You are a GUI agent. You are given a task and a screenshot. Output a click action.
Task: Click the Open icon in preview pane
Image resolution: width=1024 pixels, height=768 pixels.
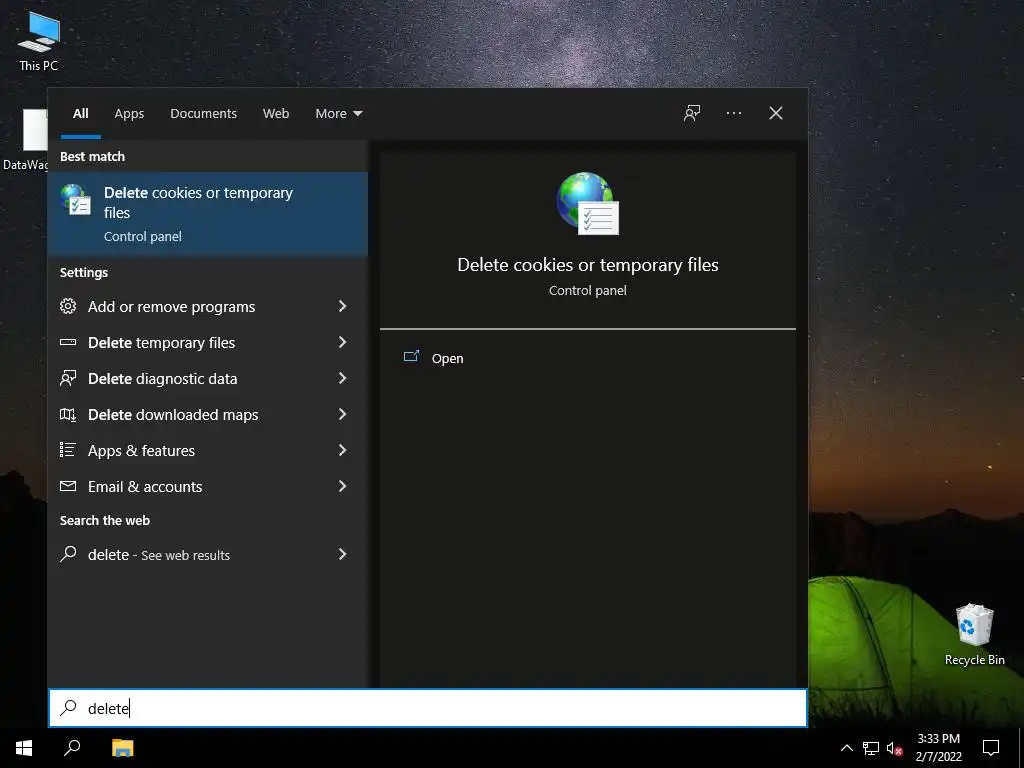point(411,357)
